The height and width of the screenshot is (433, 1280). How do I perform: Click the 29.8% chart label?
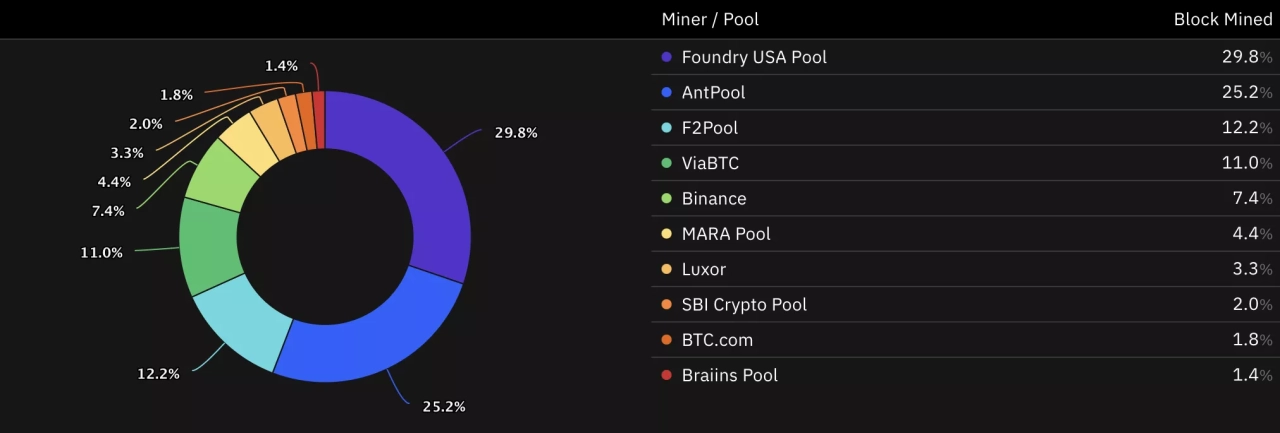coord(515,133)
